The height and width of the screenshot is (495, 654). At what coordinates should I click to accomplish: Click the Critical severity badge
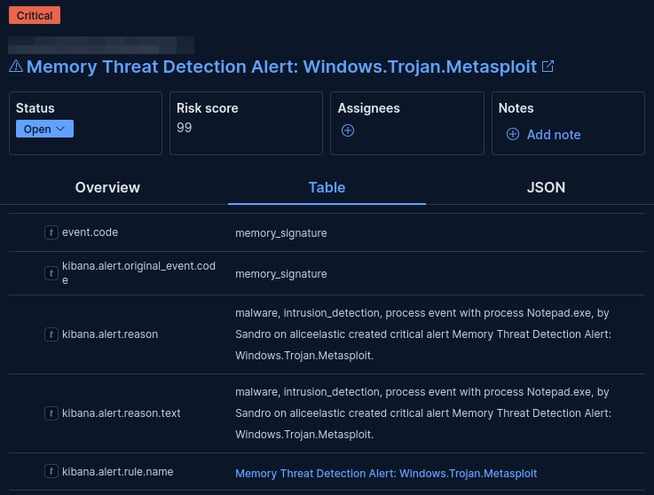pos(35,15)
